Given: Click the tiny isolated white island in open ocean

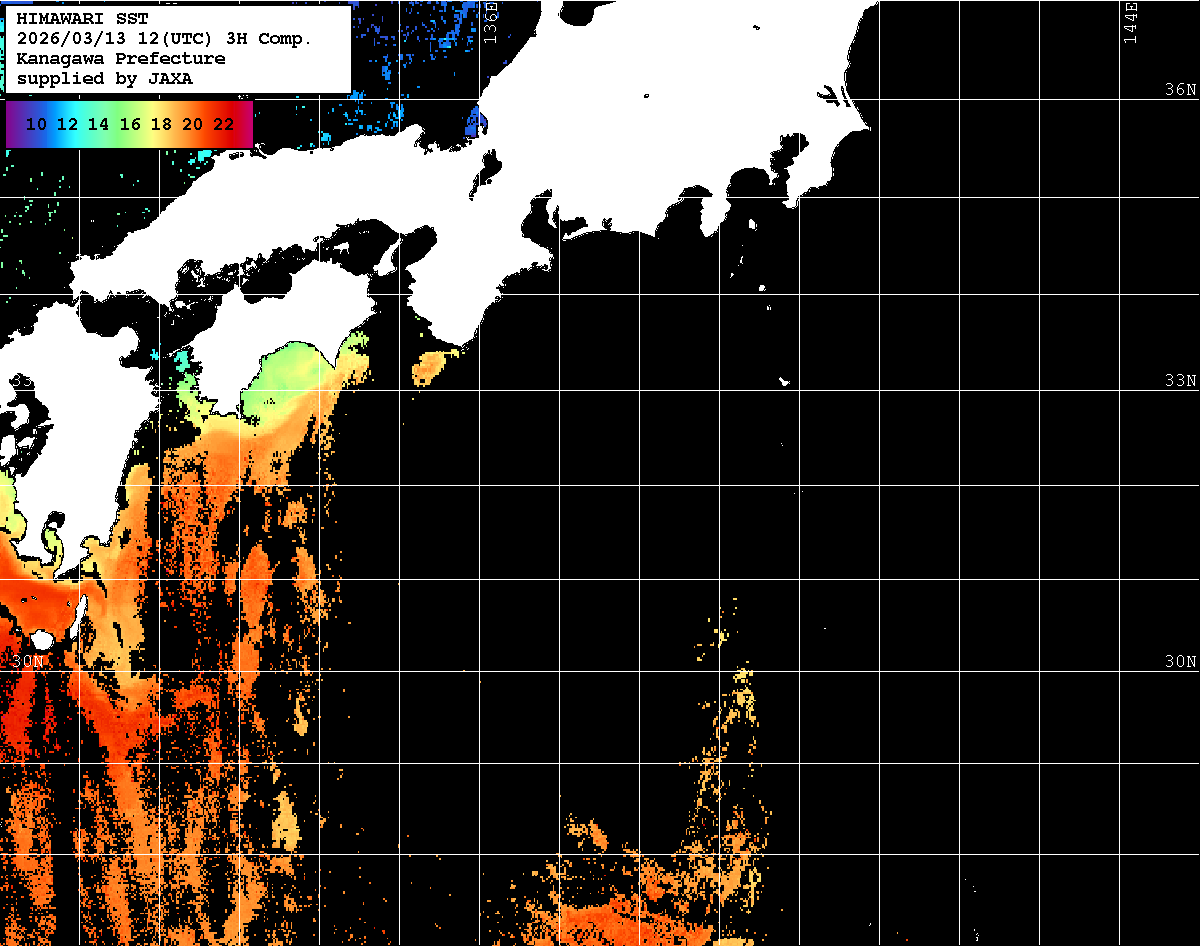Looking at the screenshot, I should [x=785, y=381].
